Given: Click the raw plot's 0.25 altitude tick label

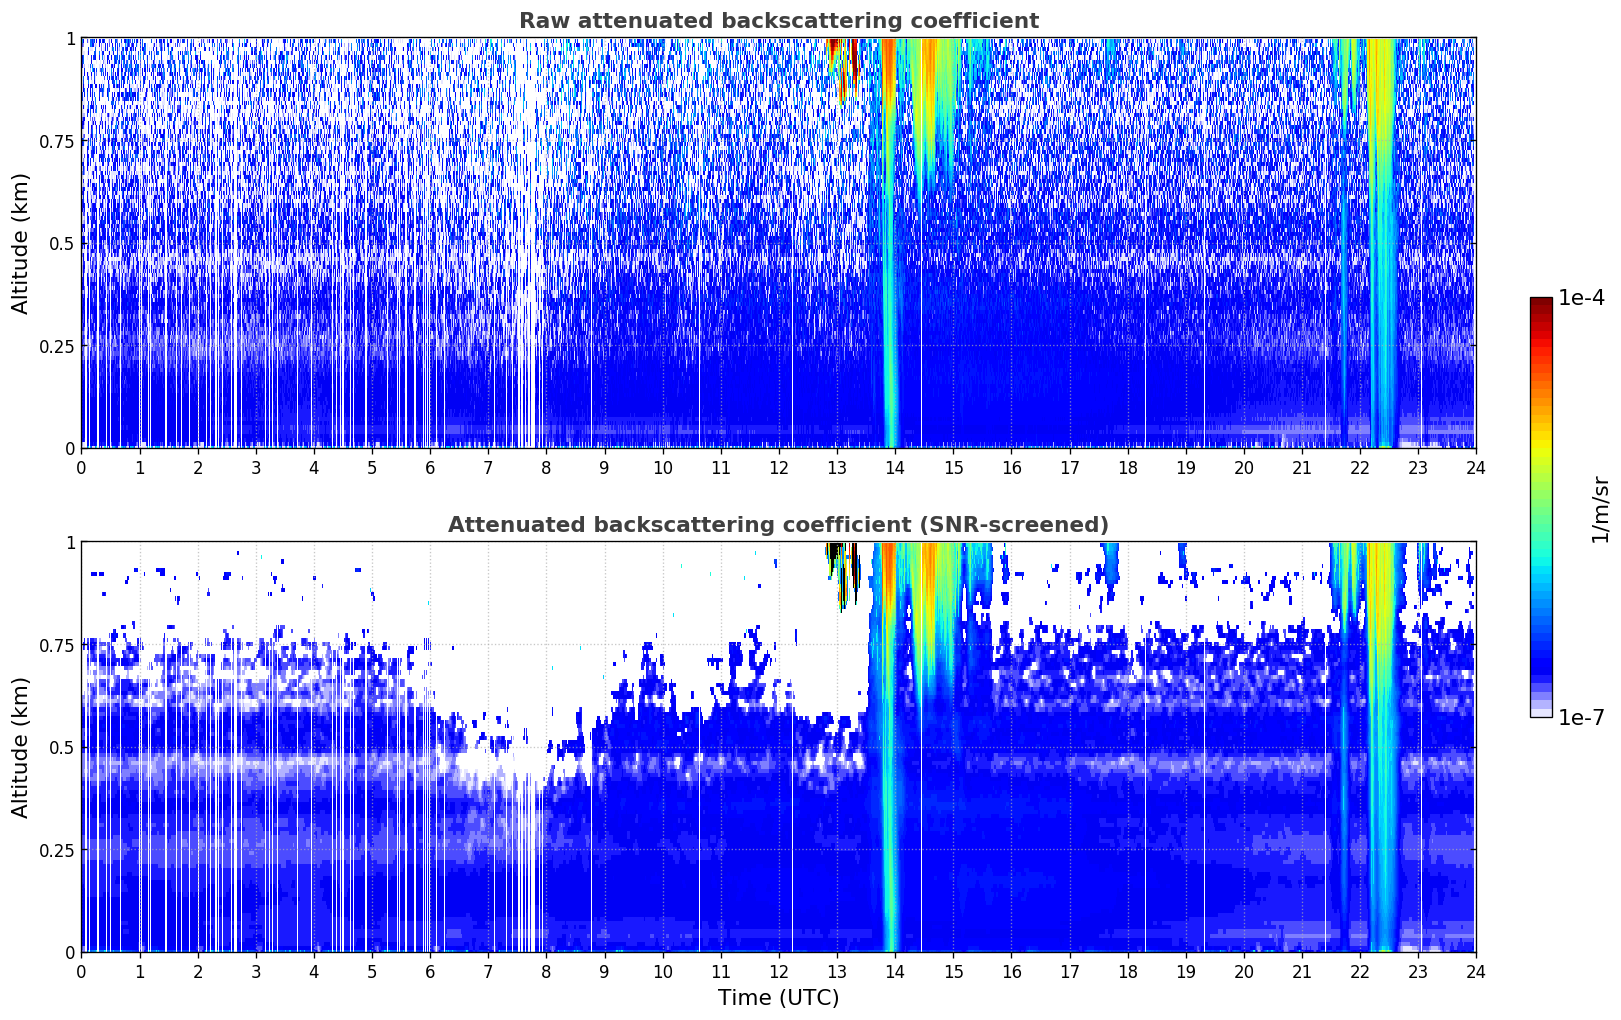Looking at the screenshot, I should click(57, 346).
